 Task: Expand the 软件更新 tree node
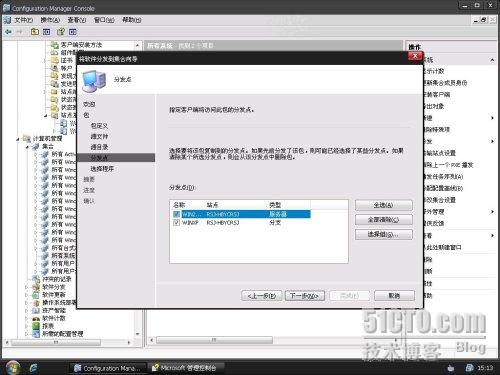tap(27, 295)
